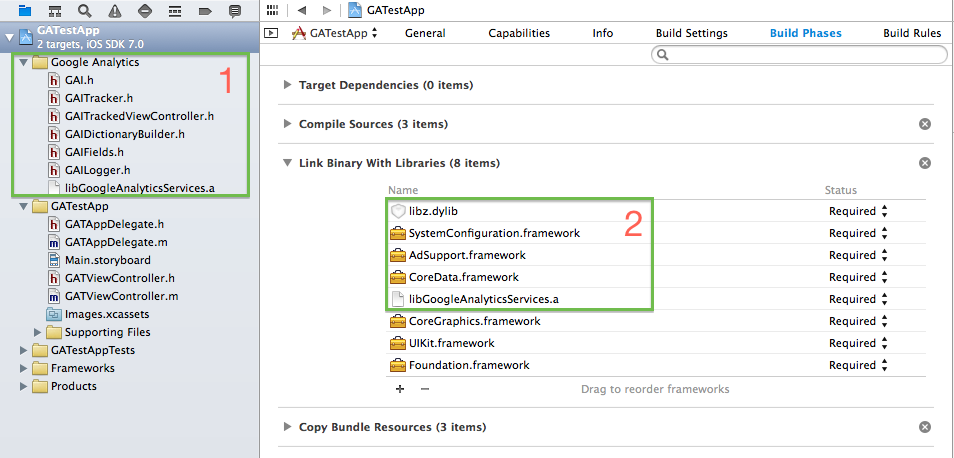Change SystemConfiguration.framework status popup
The width and height of the screenshot is (954, 458).
click(858, 233)
